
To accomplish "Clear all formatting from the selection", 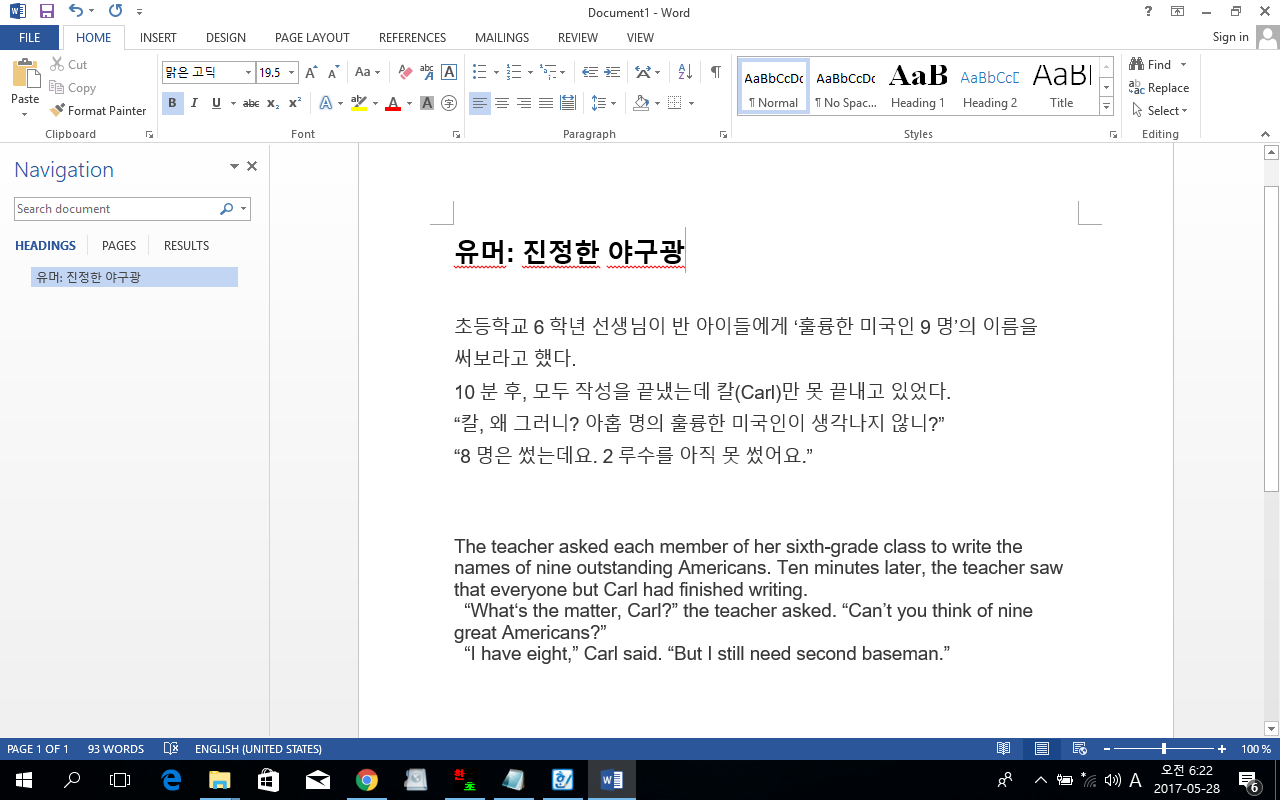I will point(405,72).
